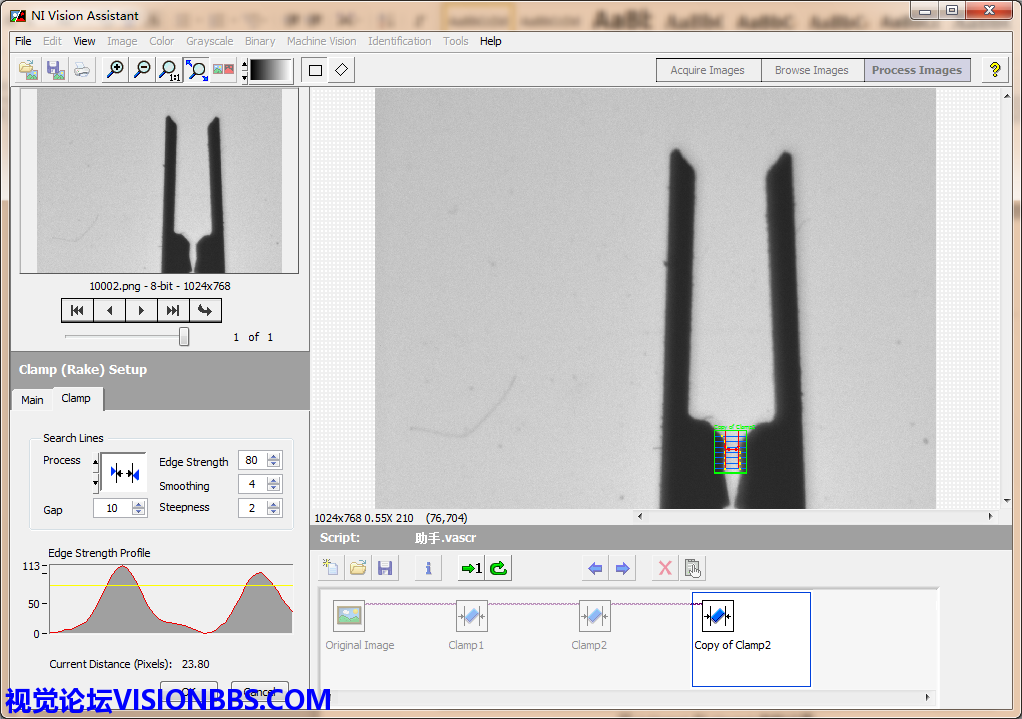Click the Zoom In magnifier icon
Viewport: 1022px width, 719px height.
pos(116,70)
